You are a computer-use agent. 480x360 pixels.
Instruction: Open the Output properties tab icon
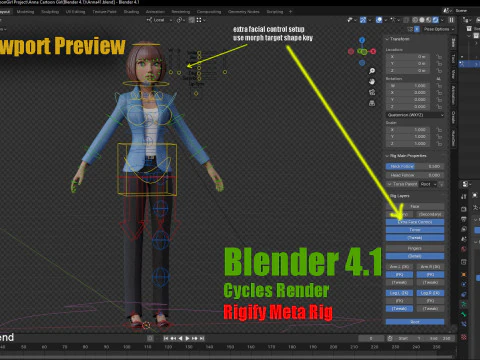pos(464,219)
